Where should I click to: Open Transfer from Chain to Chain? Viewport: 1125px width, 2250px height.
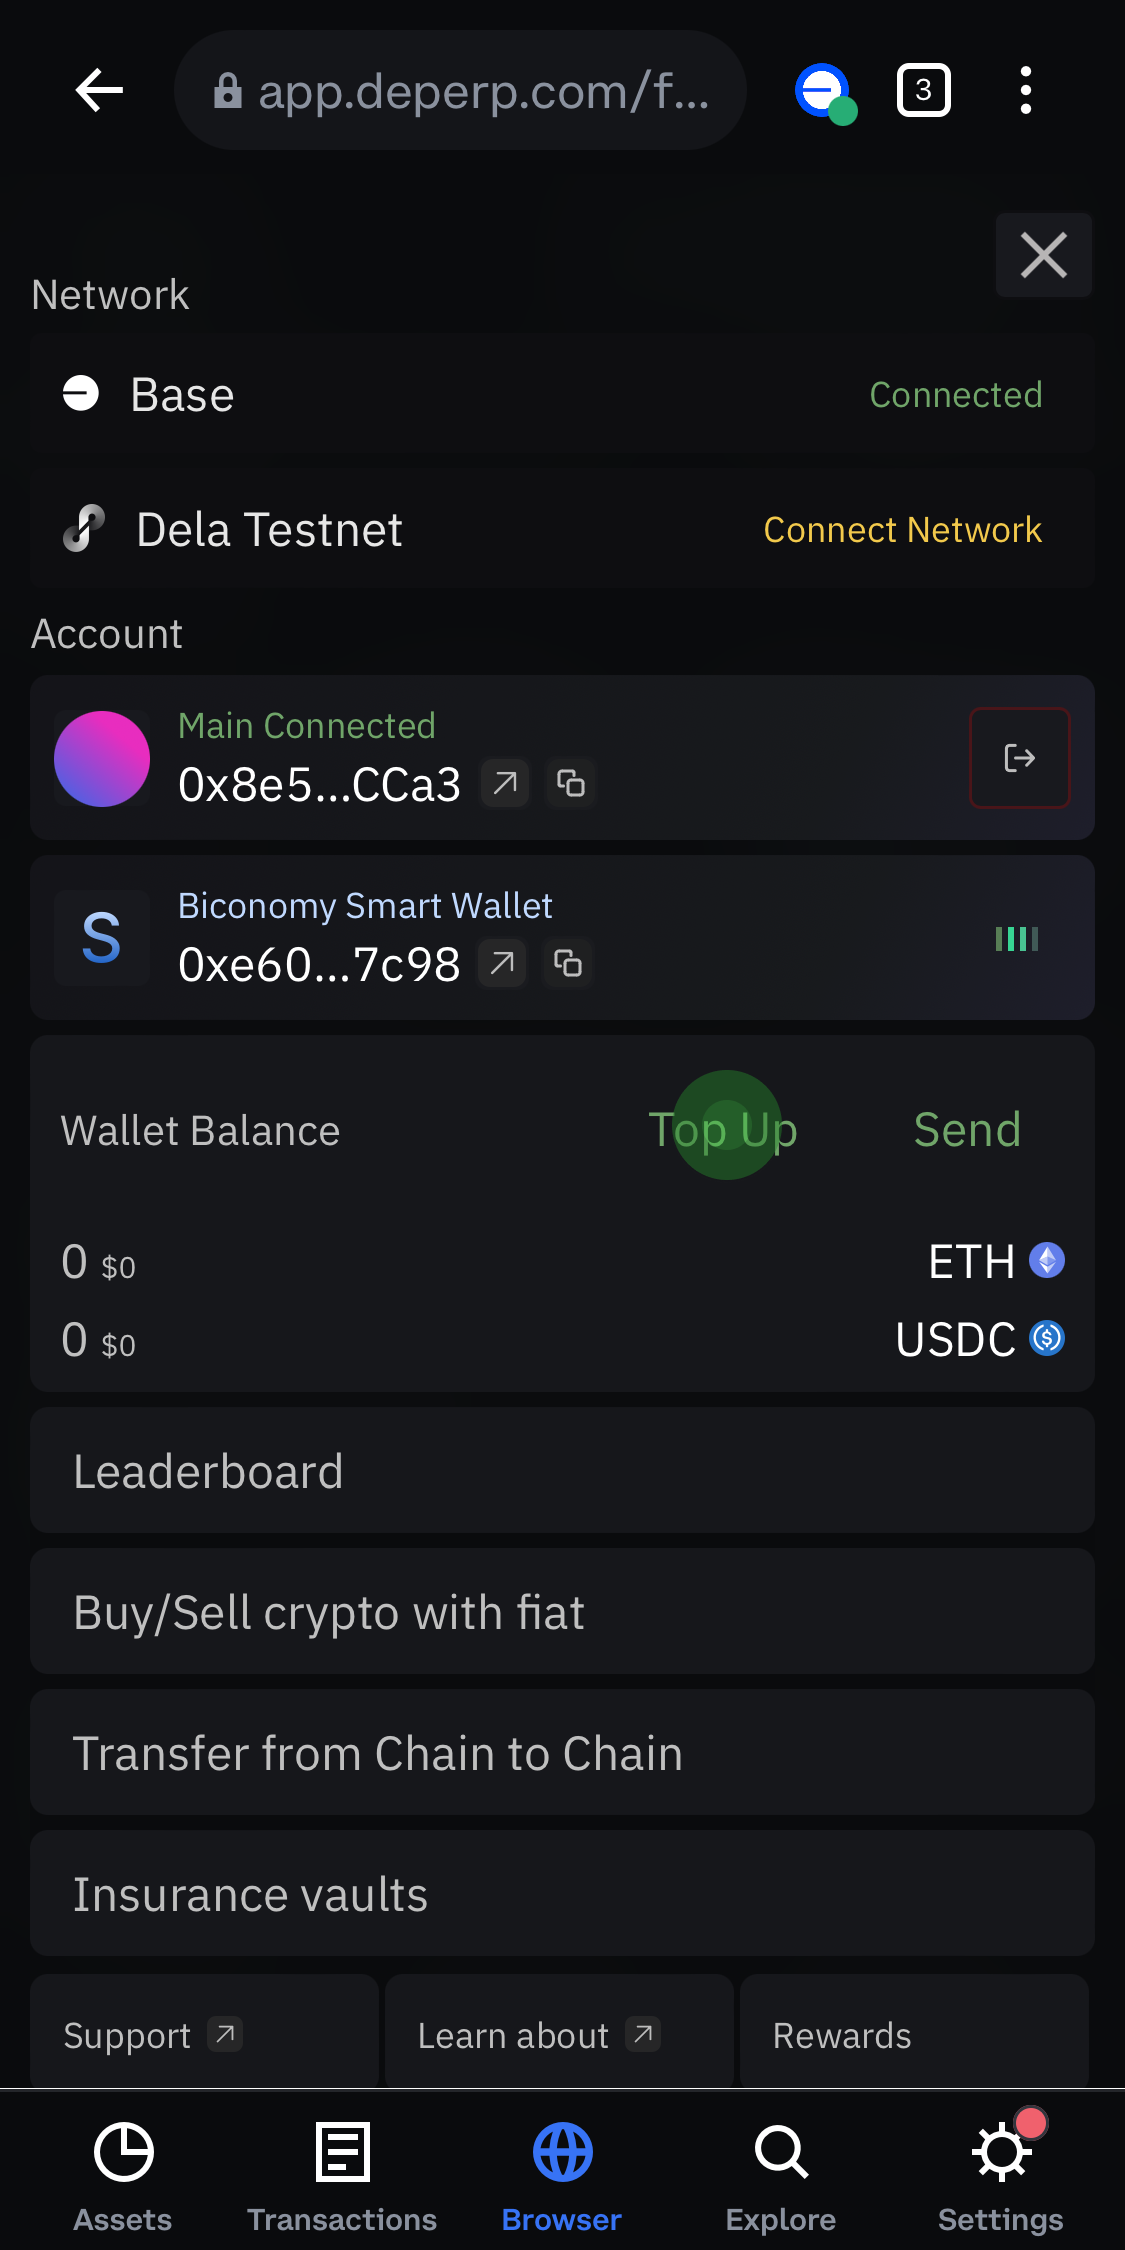click(562, 1753)
